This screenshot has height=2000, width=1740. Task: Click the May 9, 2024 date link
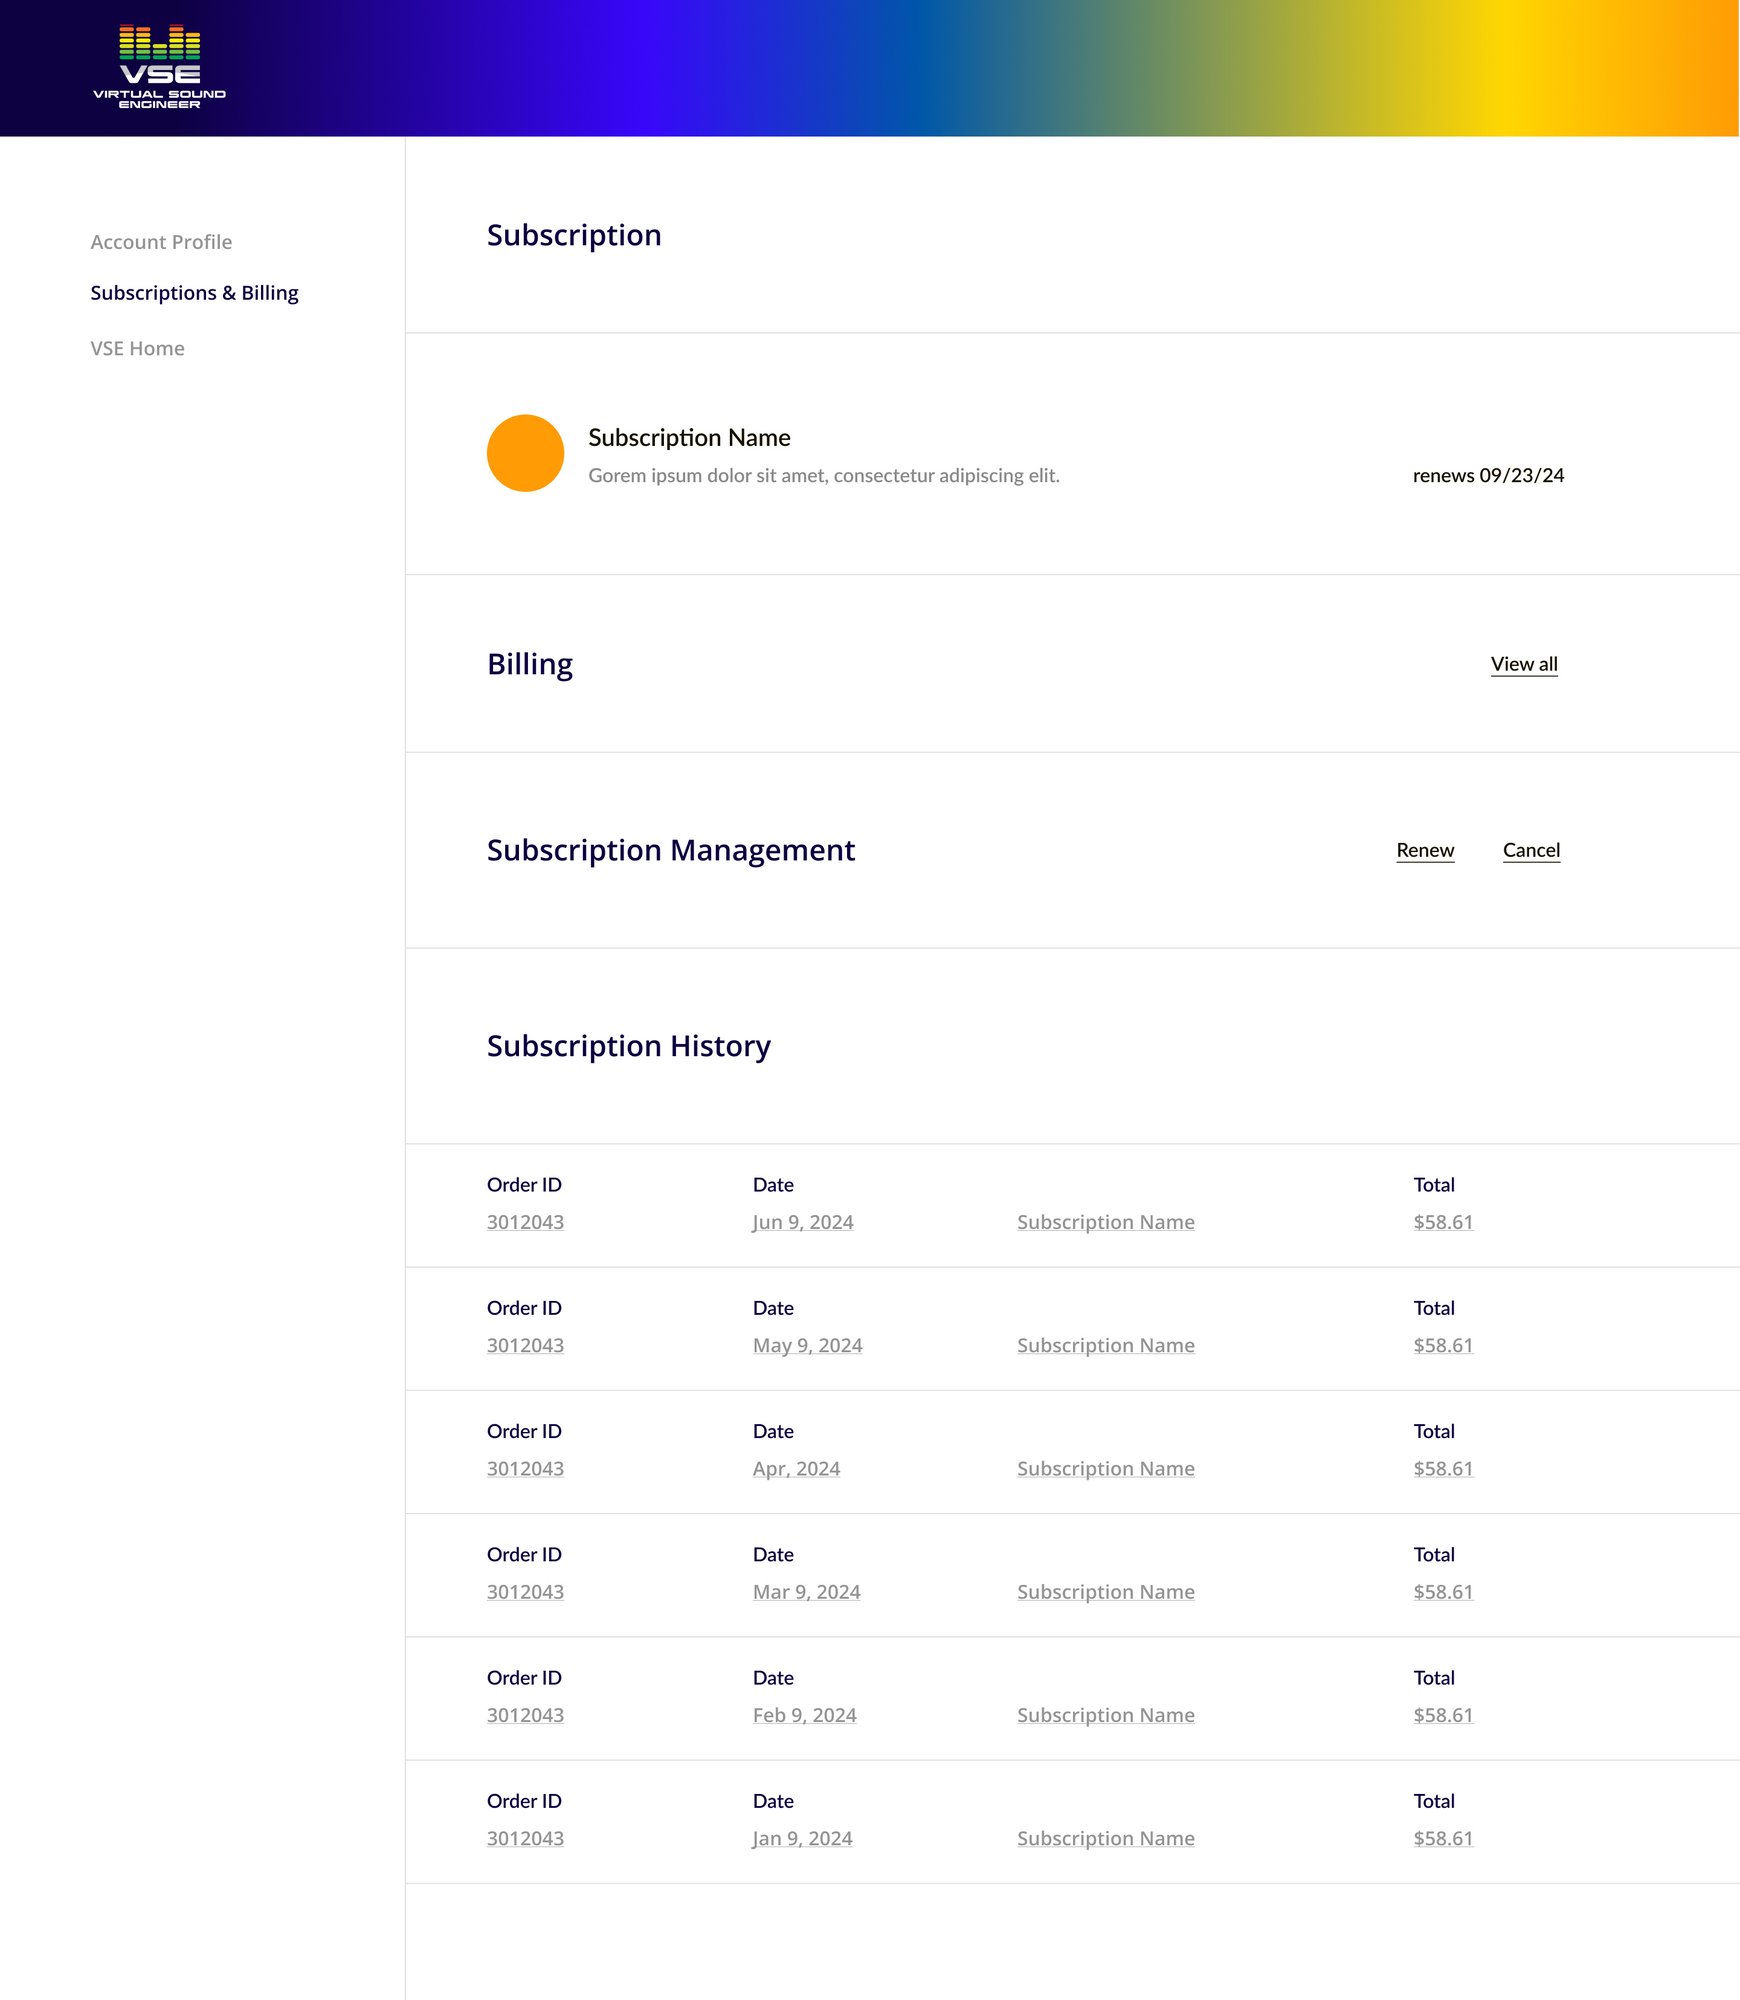[807, 1345]
